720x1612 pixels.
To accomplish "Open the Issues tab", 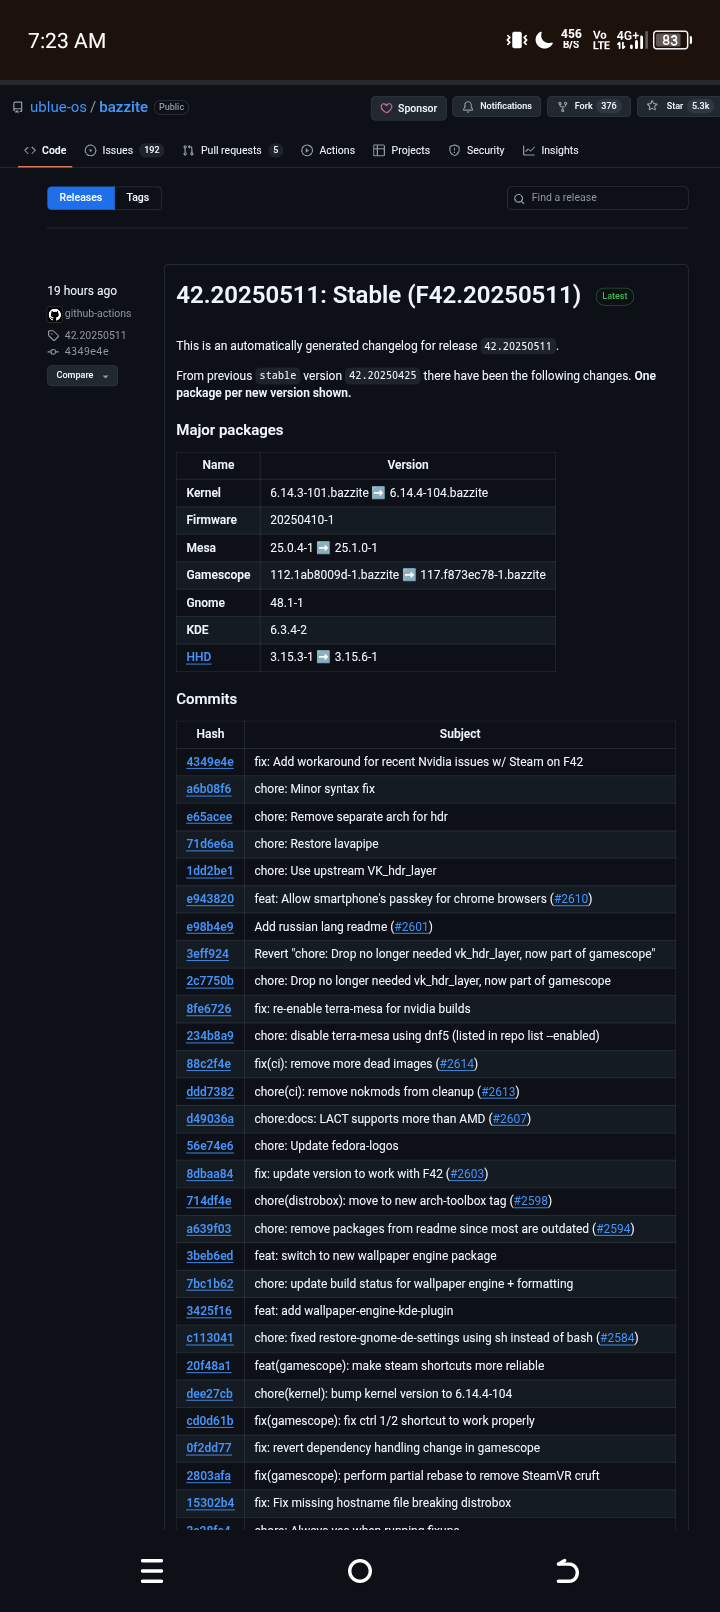I will pyautogui.click(x=124, y=150).
